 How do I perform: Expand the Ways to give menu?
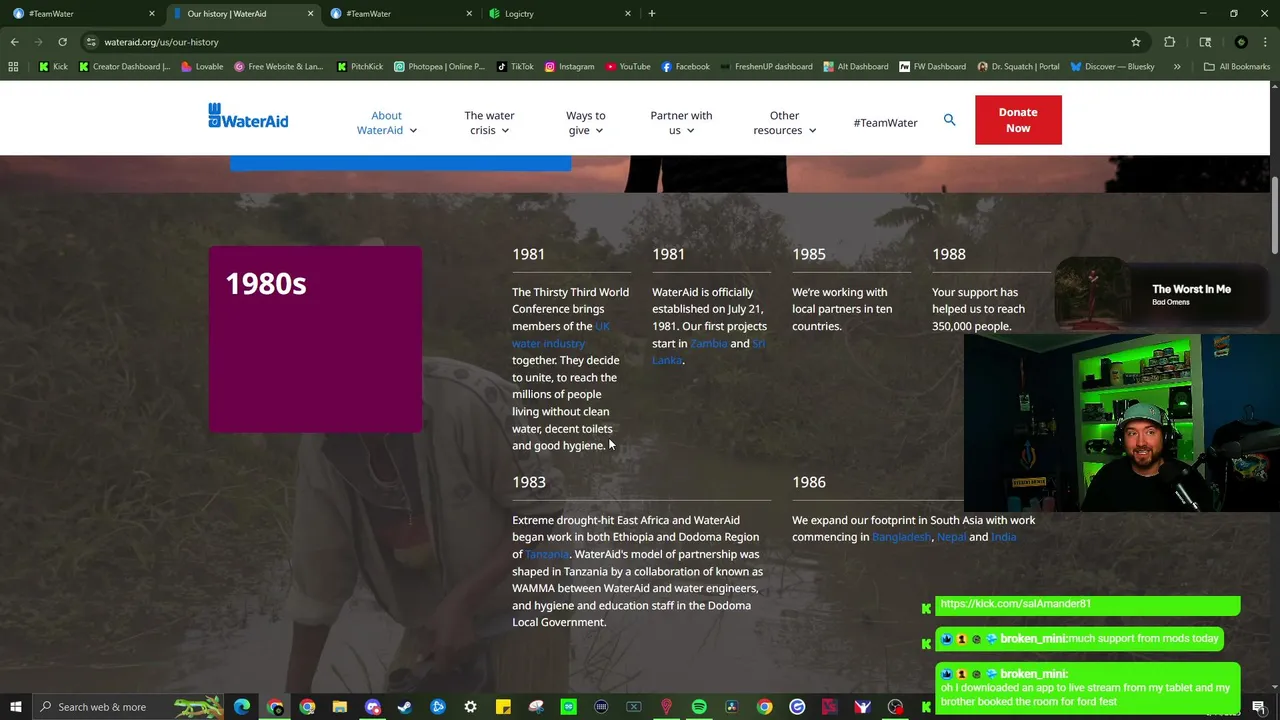(x=586, y=123)
